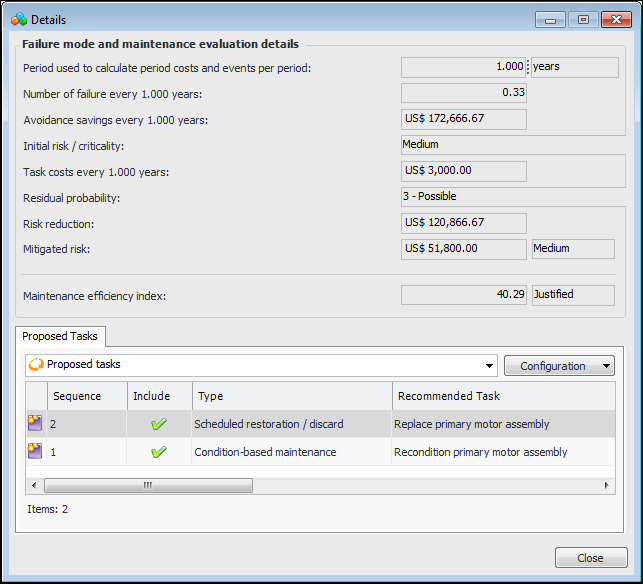Select Recondition primary motor assembly cell
The image size is (643, 584).
pos(504,452)
